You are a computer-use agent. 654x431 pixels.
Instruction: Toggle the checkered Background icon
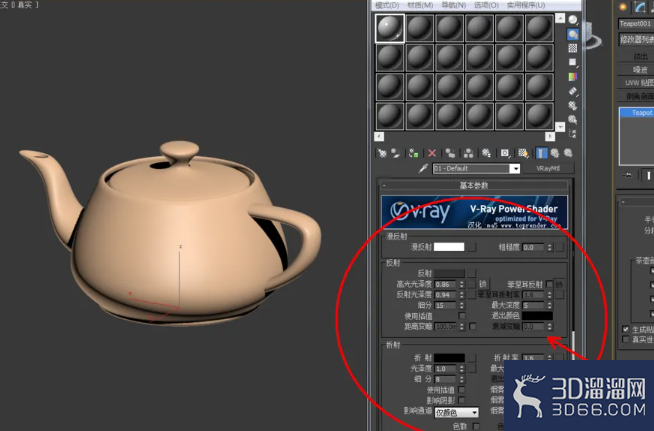point(573,48)
